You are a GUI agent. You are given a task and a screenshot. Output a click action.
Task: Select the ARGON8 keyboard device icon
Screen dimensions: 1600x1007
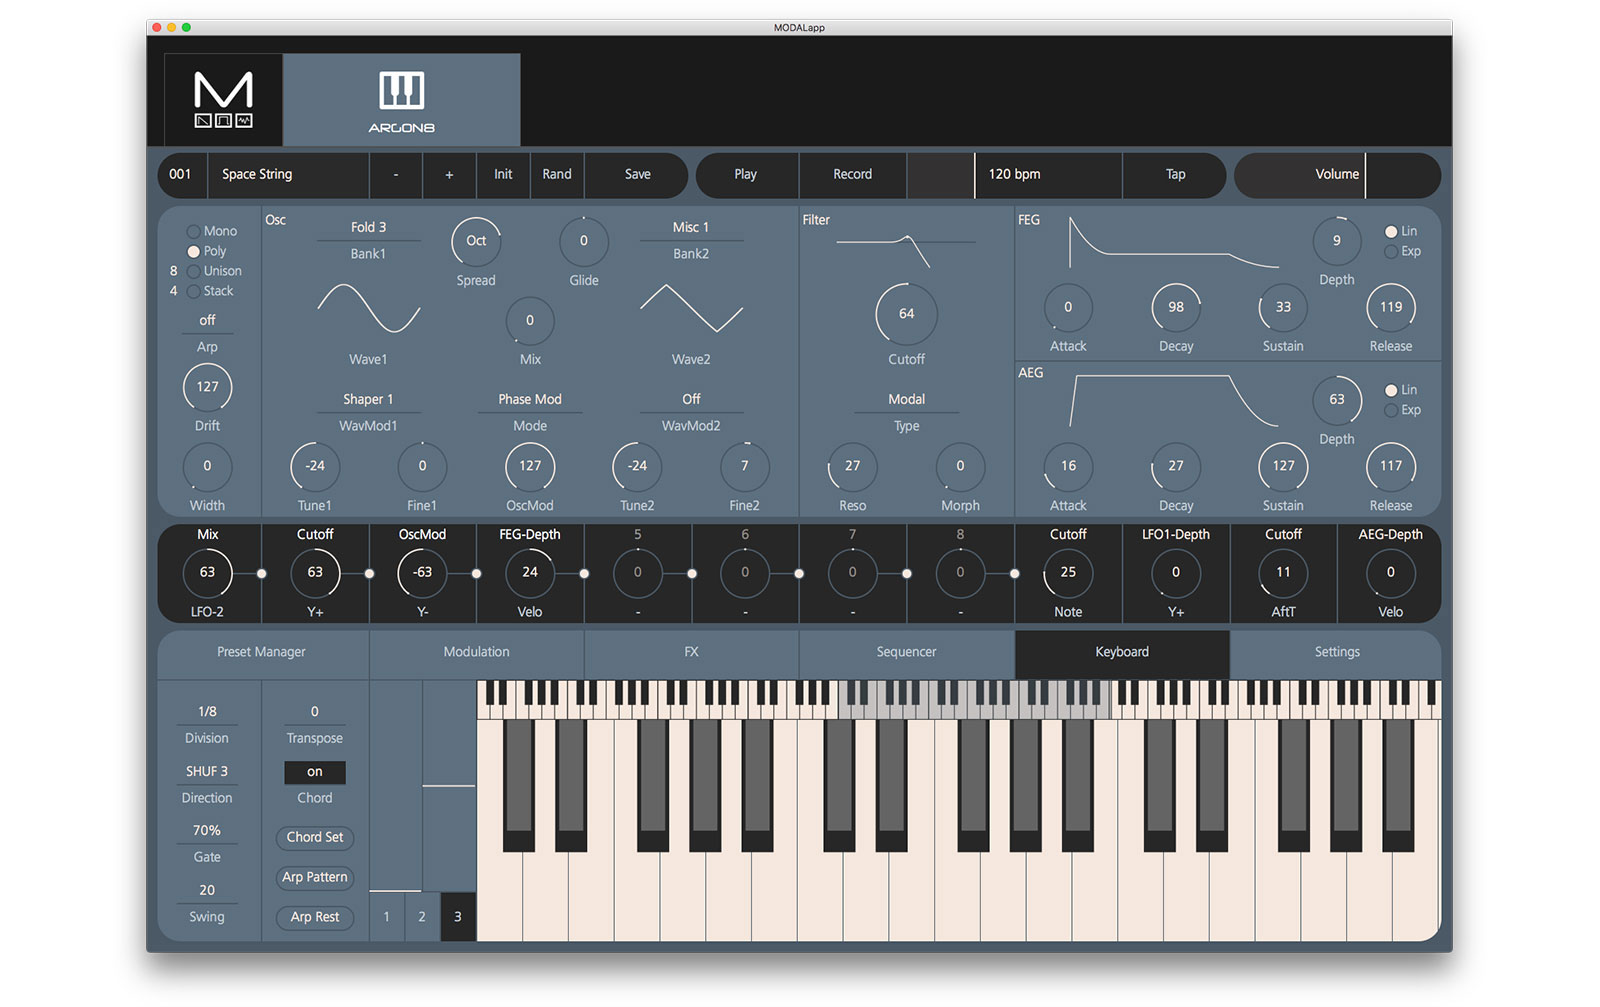click(x=401, y=100)
